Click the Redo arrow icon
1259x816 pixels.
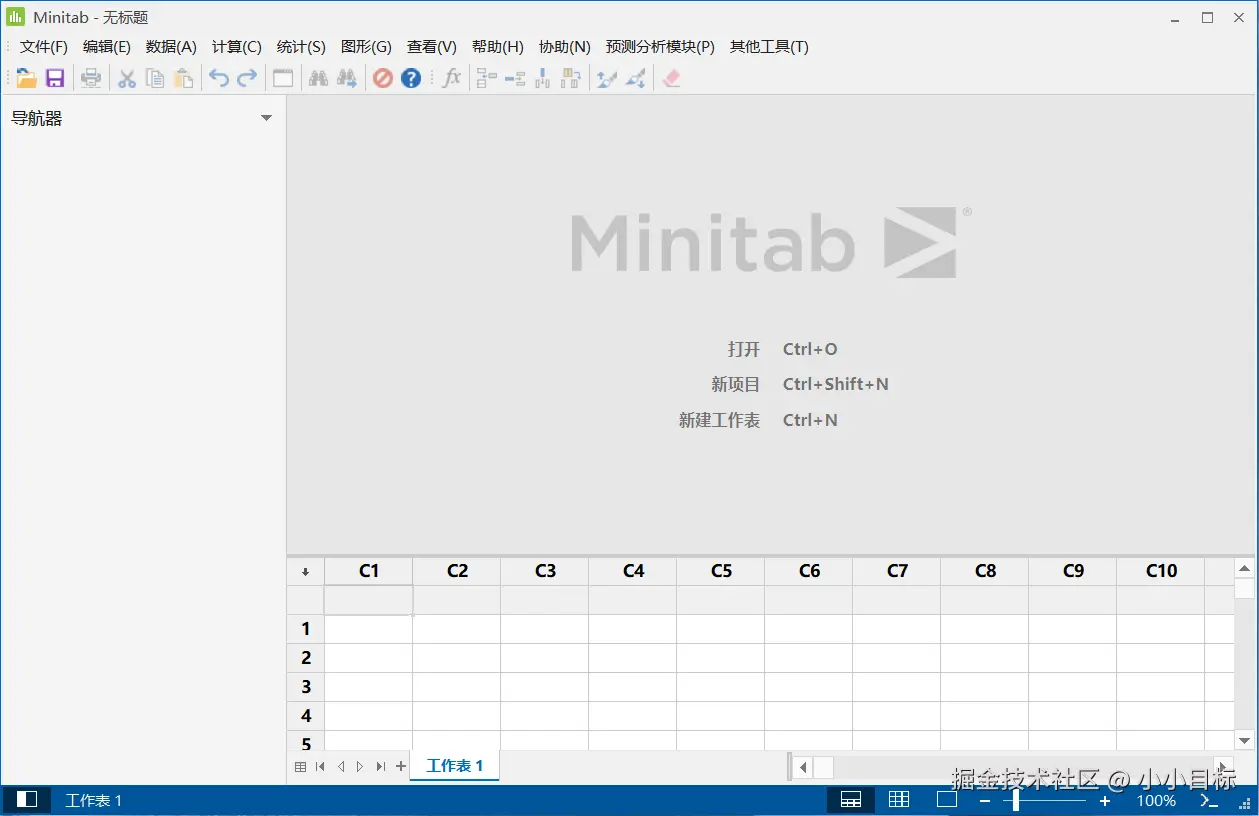pyautogui.click(x=247, y=78)
